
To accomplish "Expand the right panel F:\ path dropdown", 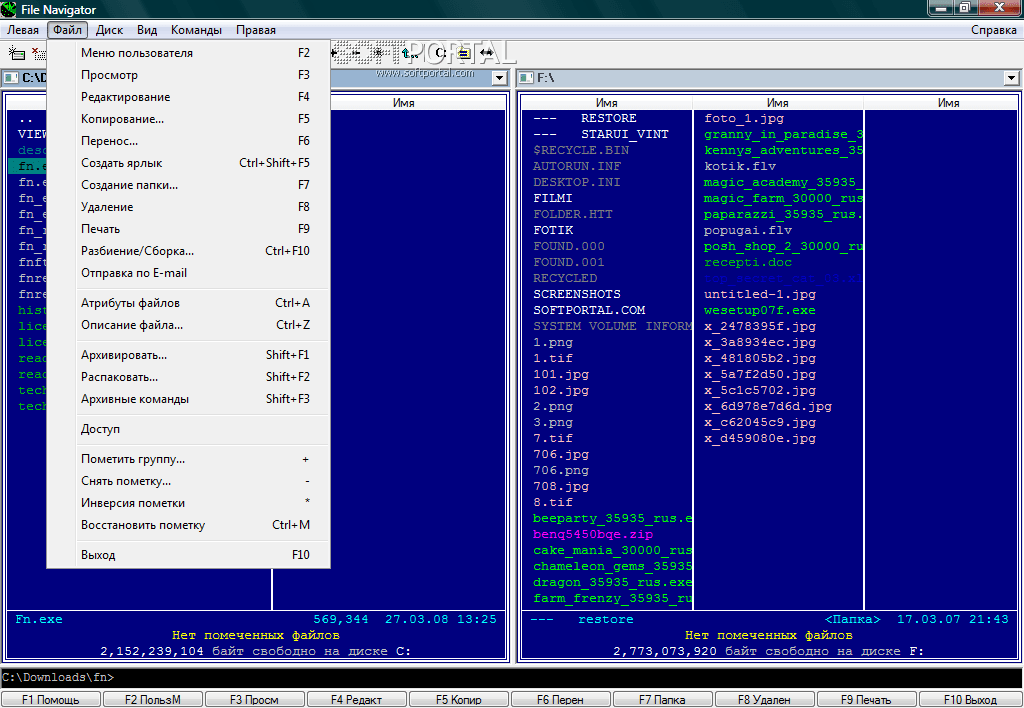I will [x=1011, y=77].
